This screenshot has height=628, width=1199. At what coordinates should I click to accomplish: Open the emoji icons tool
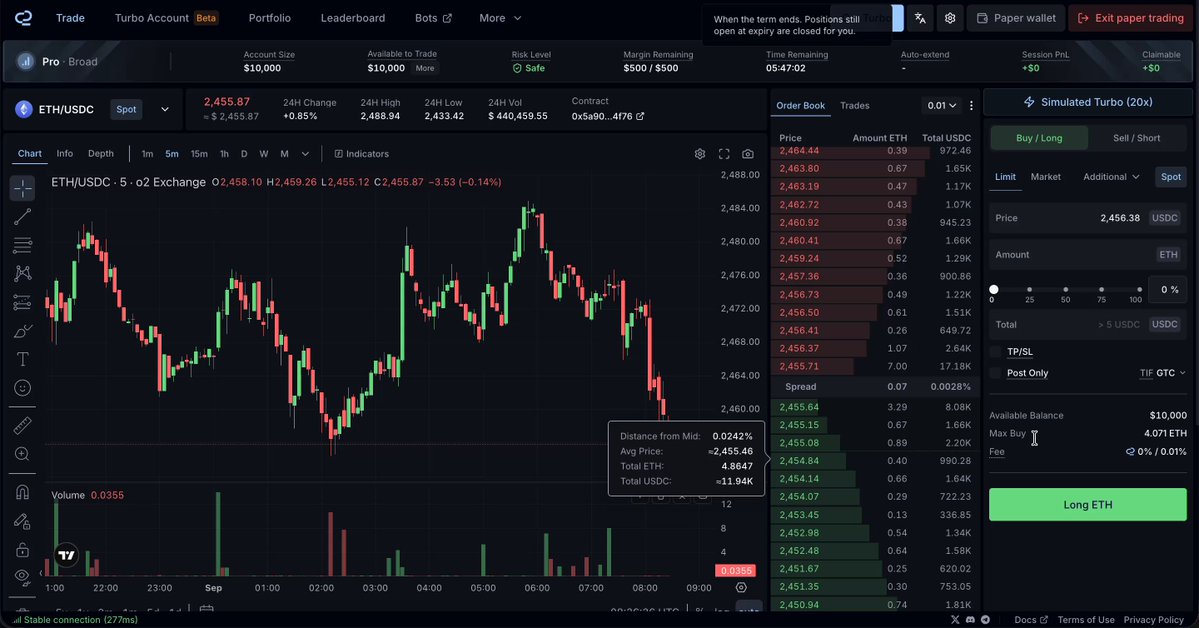(x=23, y=388)
